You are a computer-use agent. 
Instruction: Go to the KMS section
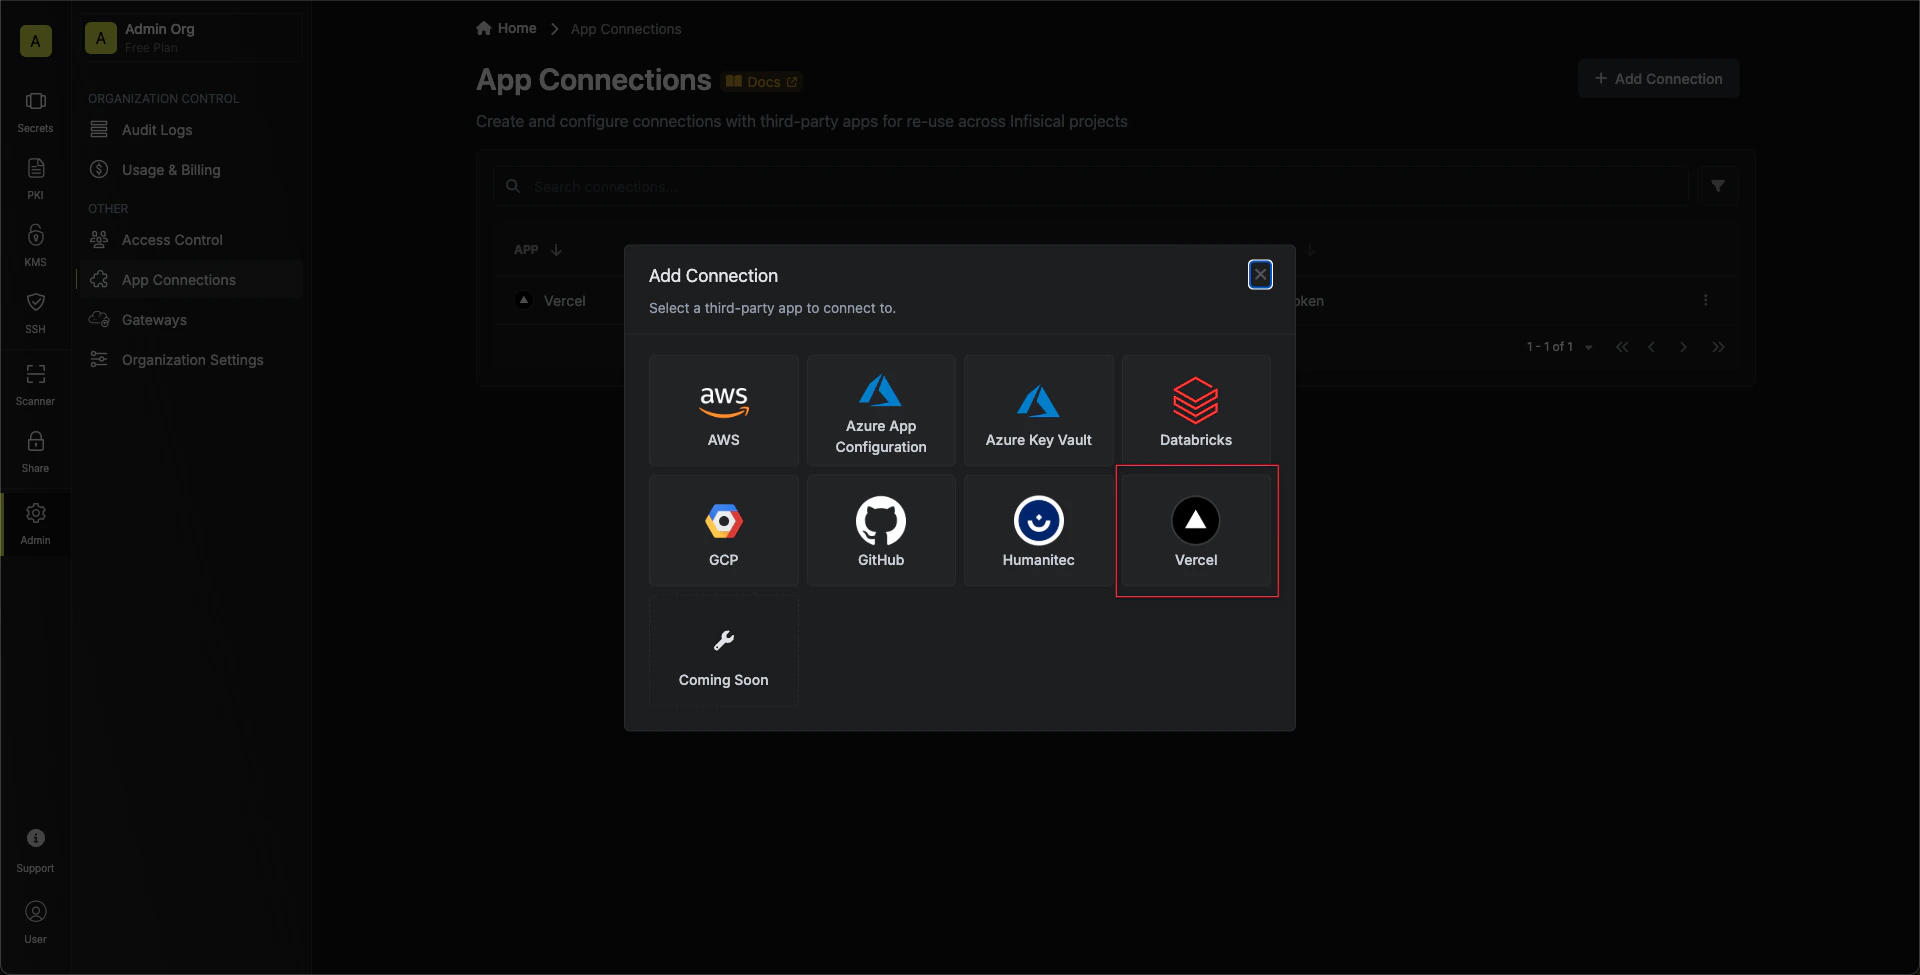coord(35,246)
